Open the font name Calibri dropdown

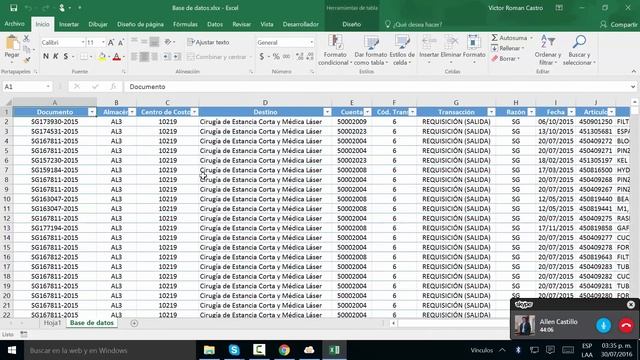83,42
